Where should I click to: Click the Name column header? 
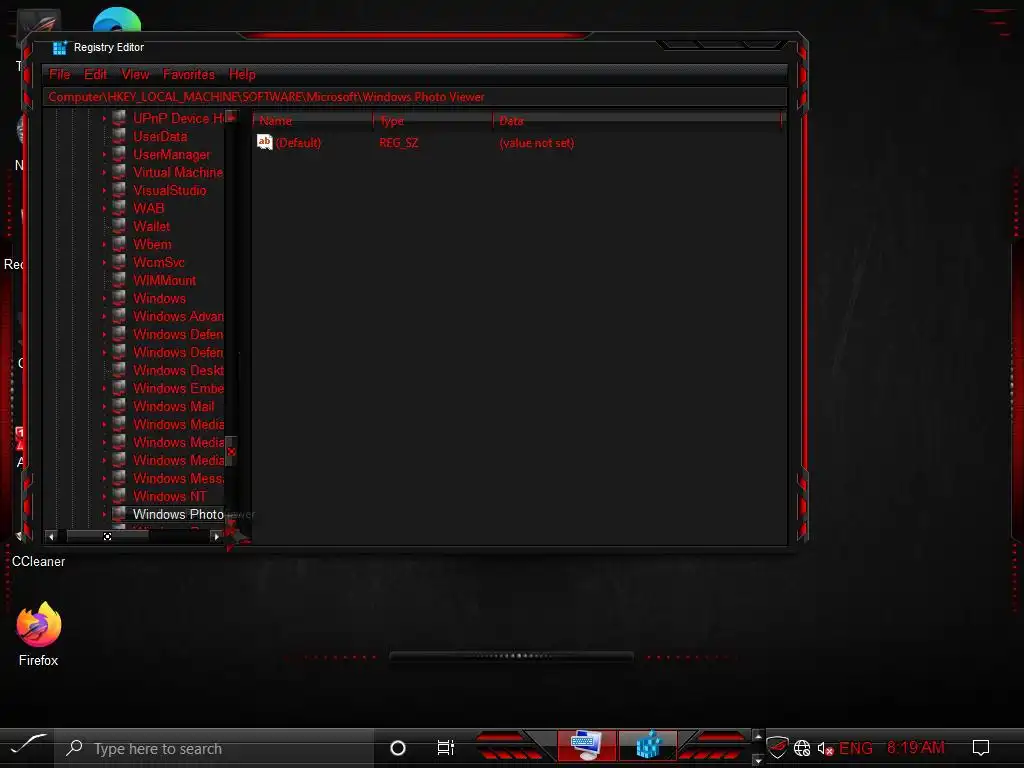point(313,121)
